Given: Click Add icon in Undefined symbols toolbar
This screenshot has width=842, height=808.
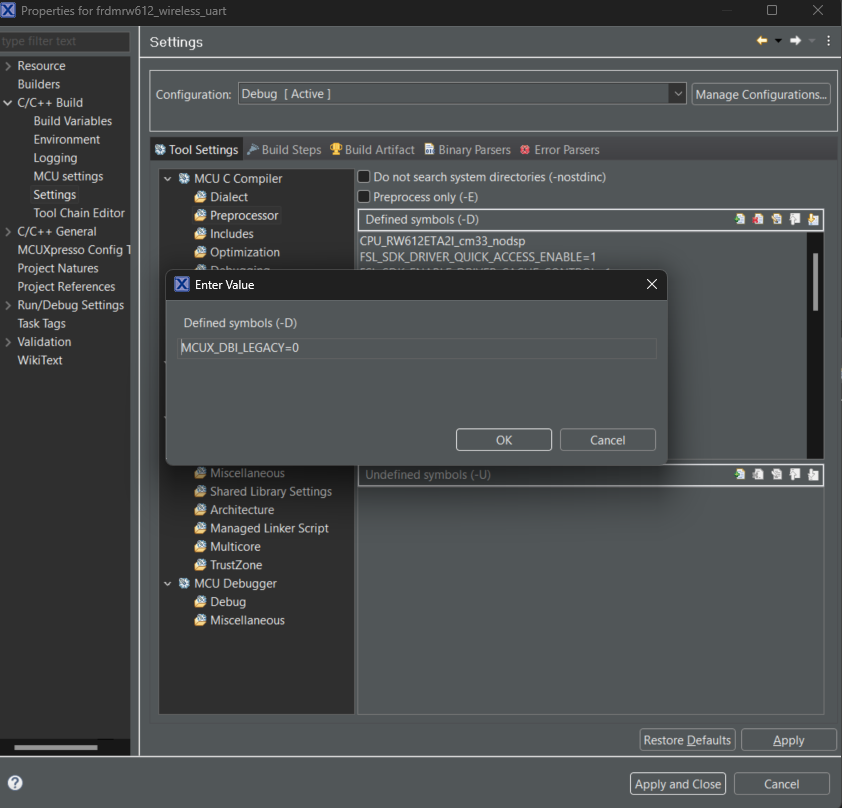Looking at the screenshot, I should click(740, 474).
